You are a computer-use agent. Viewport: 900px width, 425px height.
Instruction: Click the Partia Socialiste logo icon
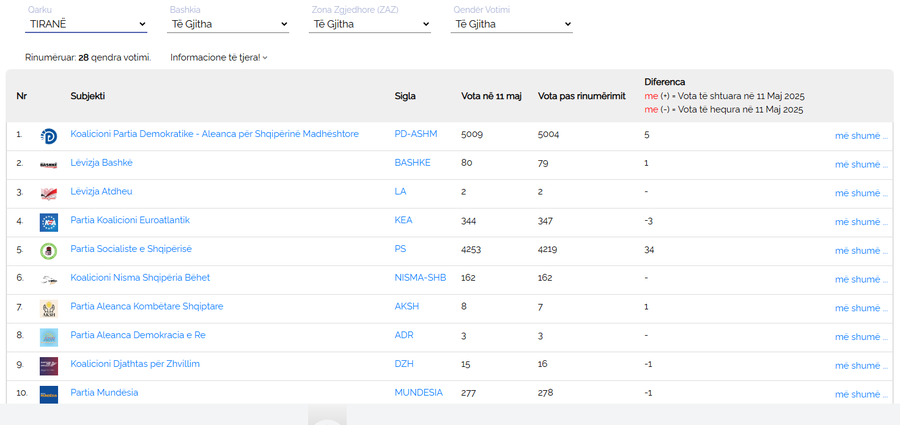(49, 251)
